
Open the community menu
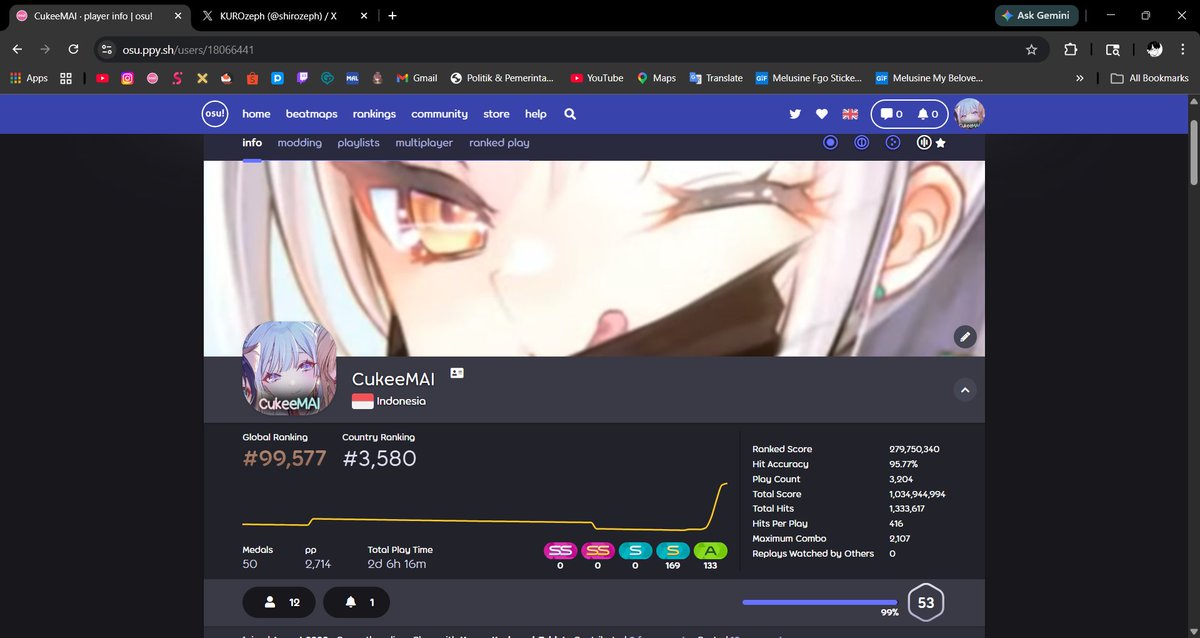coord(439,114)
